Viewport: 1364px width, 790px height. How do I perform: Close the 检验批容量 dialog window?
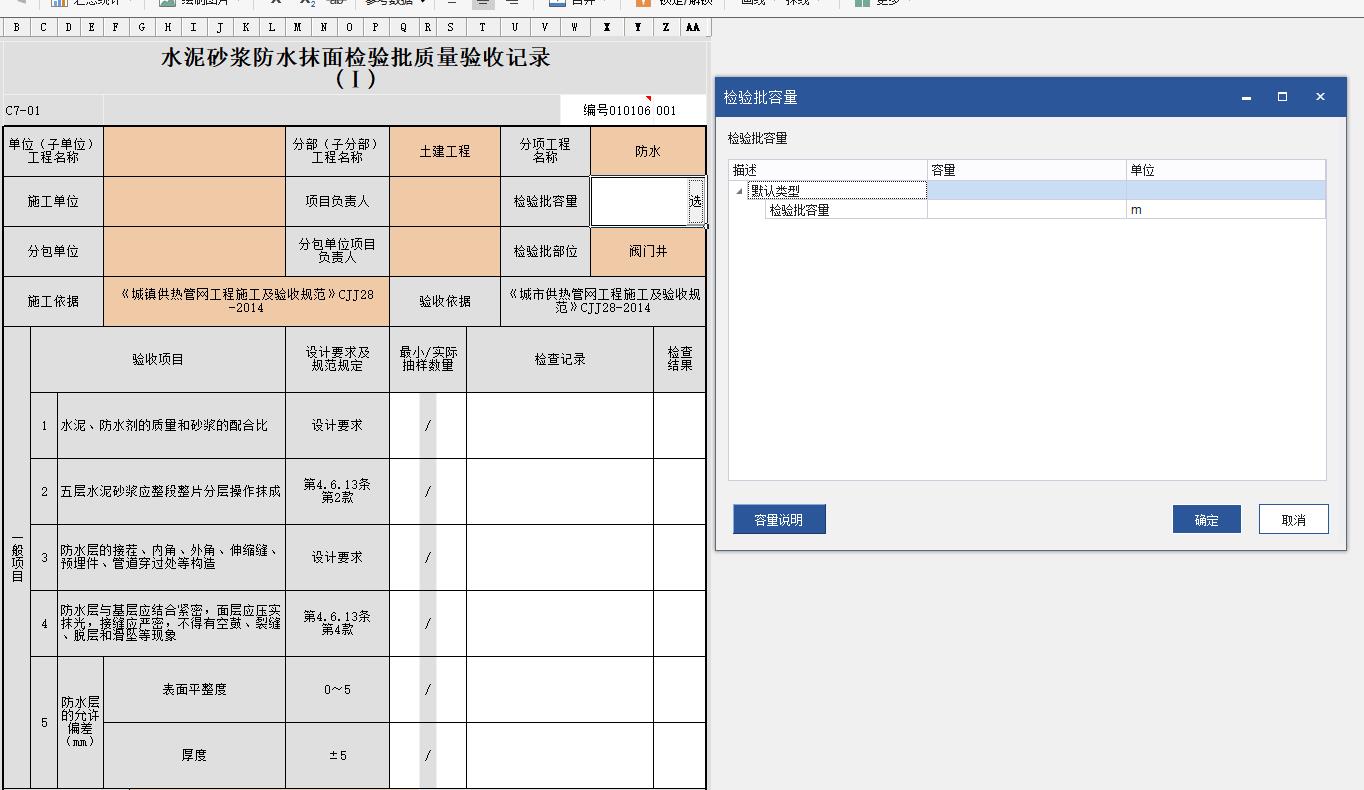click(1320, 97)
